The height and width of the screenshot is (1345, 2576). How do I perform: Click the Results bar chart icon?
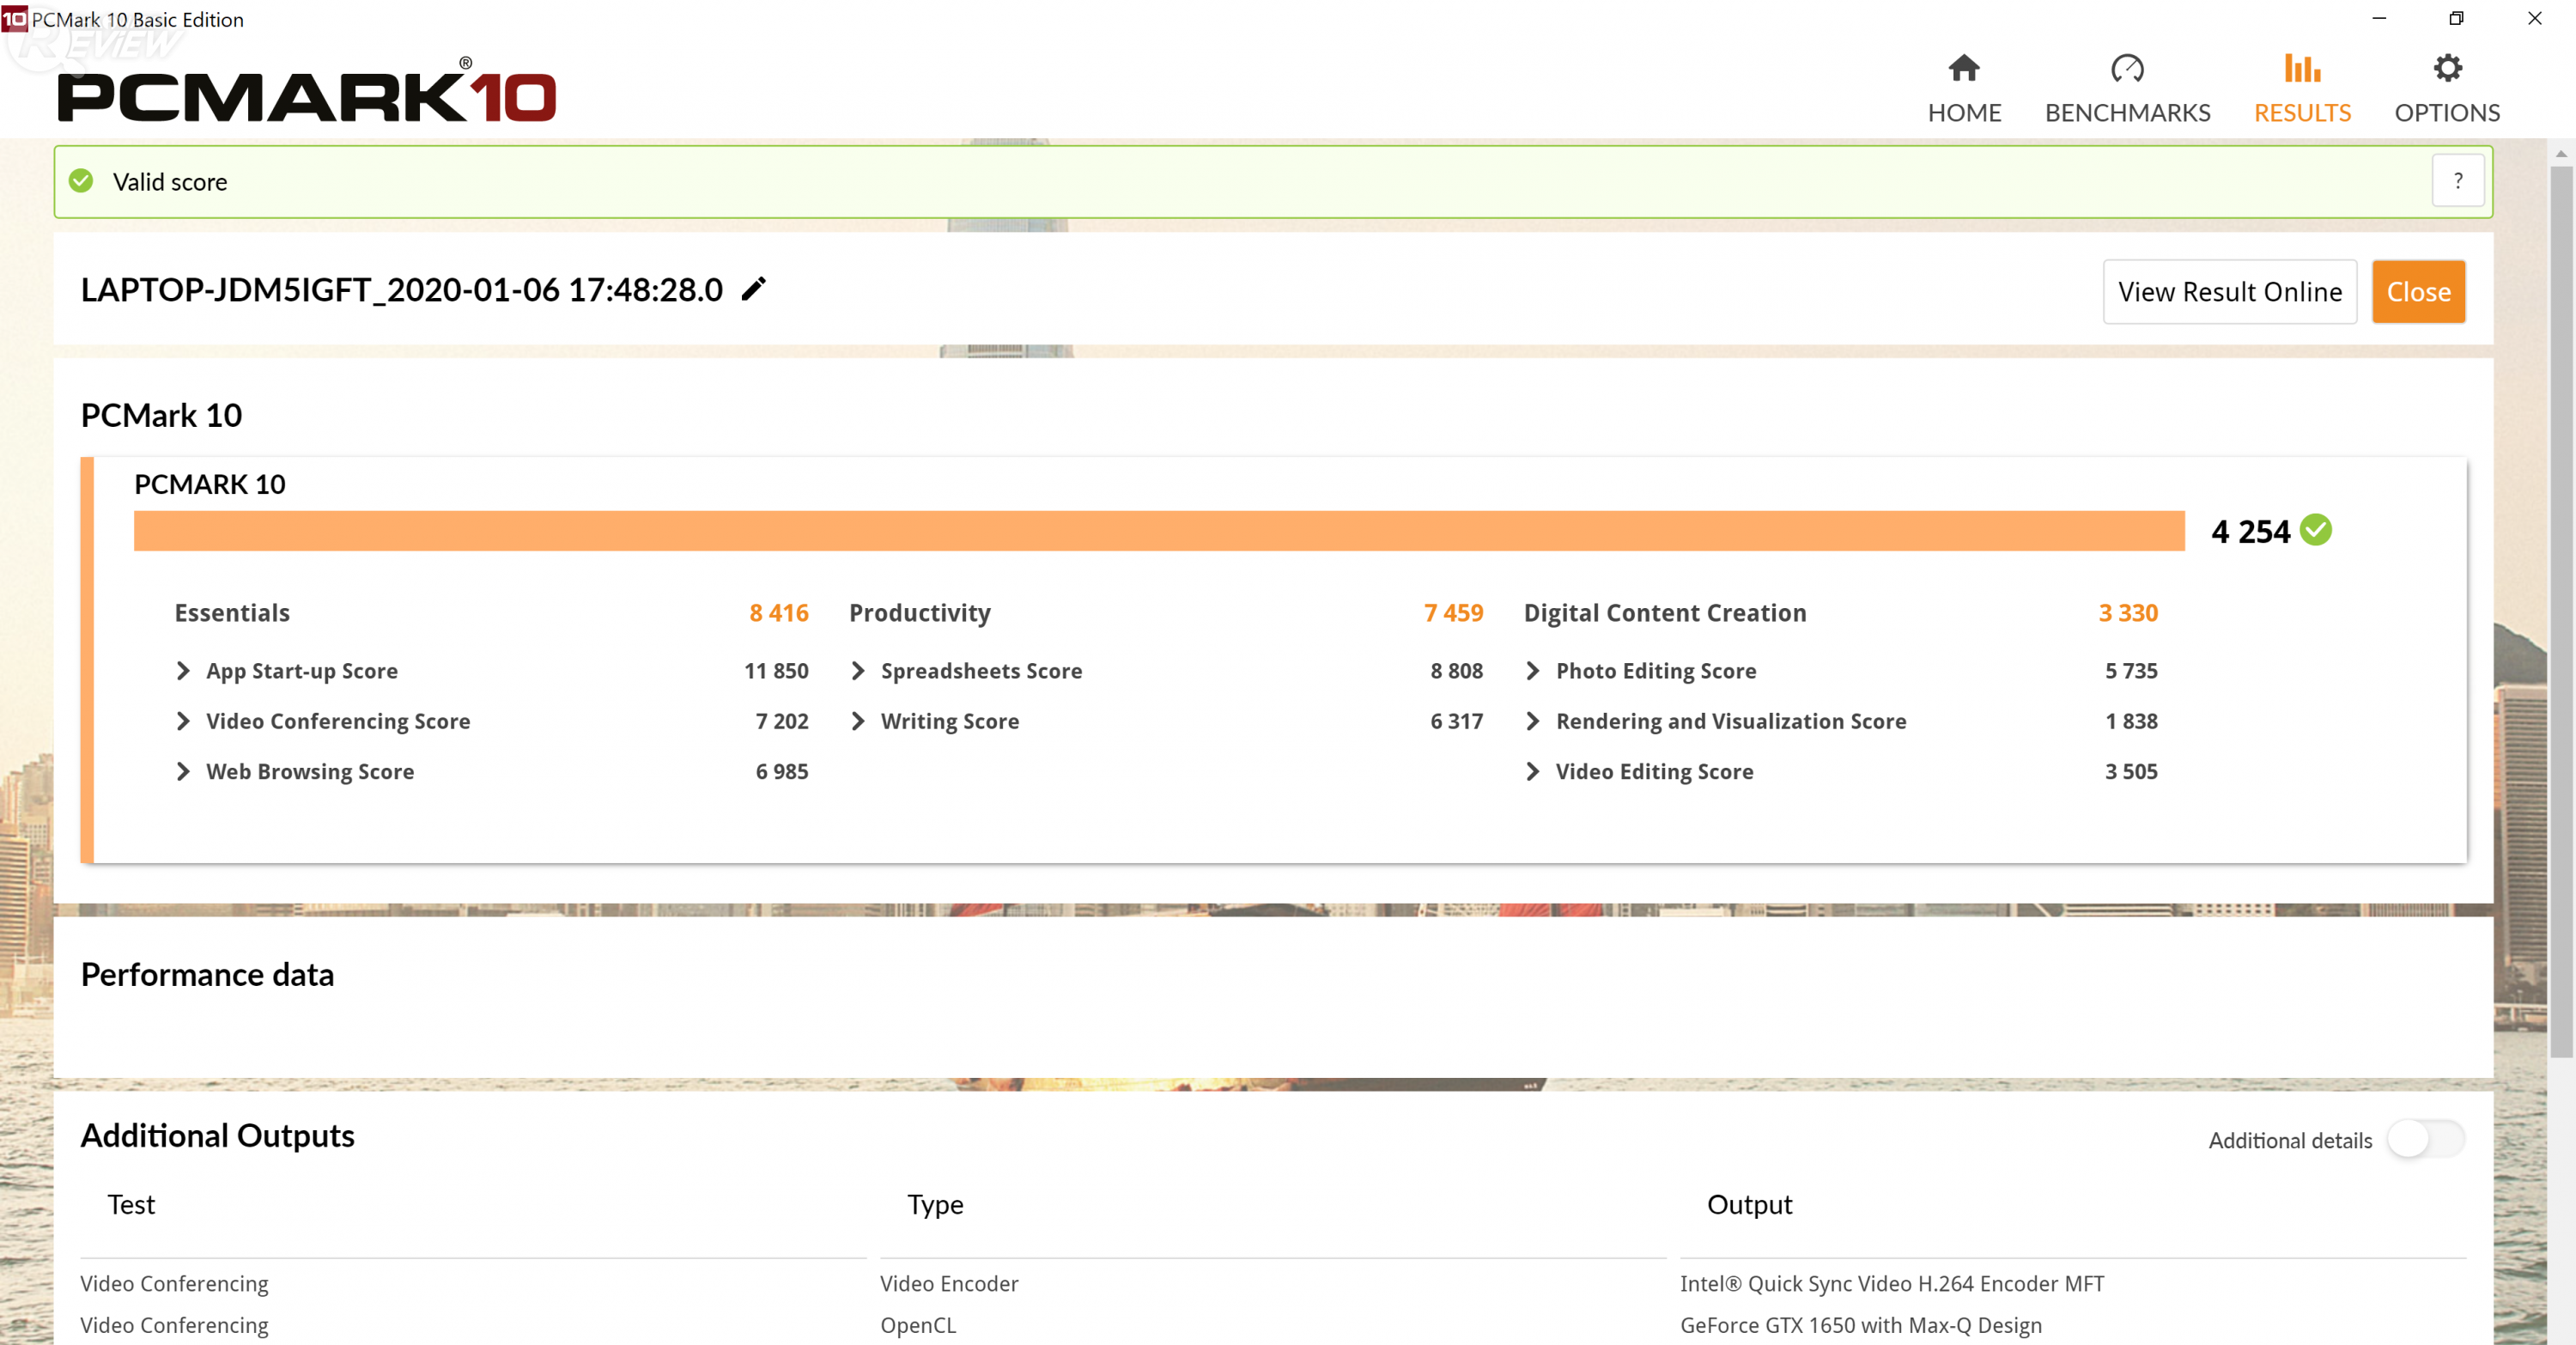tap(2301, 68)
